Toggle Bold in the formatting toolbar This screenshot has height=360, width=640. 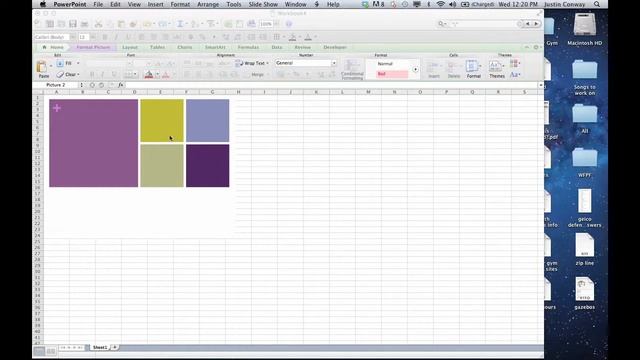click(105, 37)
